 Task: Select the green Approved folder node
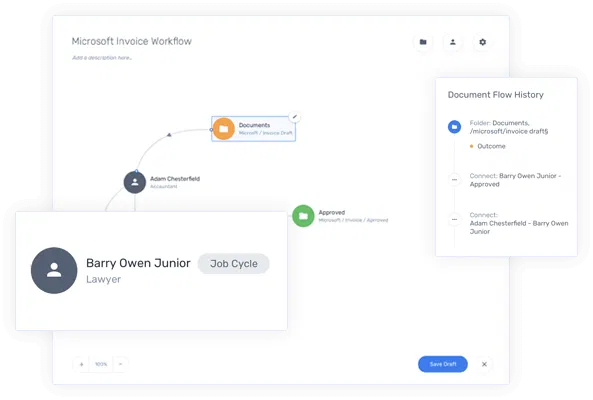[303, 216]
